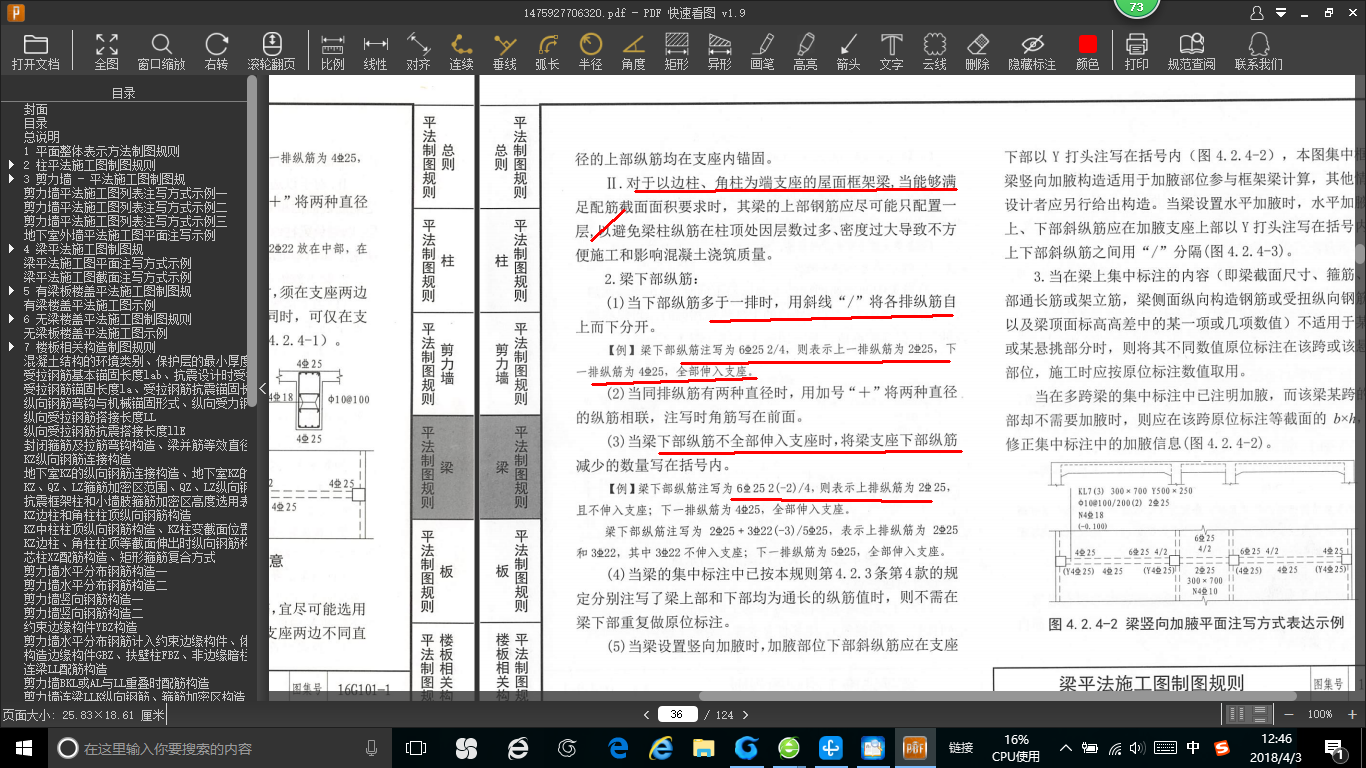Open 规范查阅 standards lookup
This screenshot has height=768, width=1366.
tap(1192, 51)
